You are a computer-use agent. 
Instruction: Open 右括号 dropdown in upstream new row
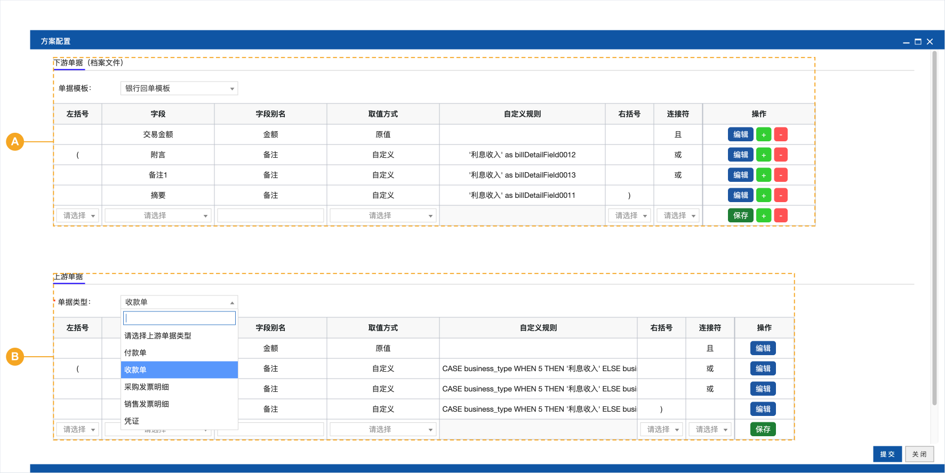click(661, 430)
